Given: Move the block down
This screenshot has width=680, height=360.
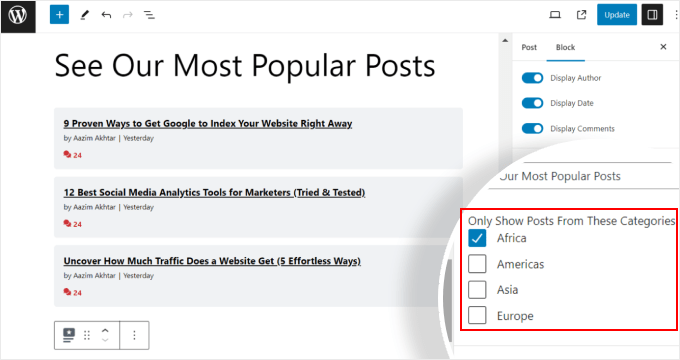Looking at the screenshot, I should (x=105, y=340).
